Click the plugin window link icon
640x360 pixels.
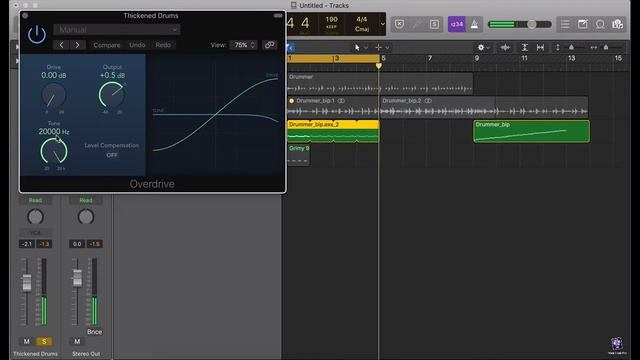(269, 45)
